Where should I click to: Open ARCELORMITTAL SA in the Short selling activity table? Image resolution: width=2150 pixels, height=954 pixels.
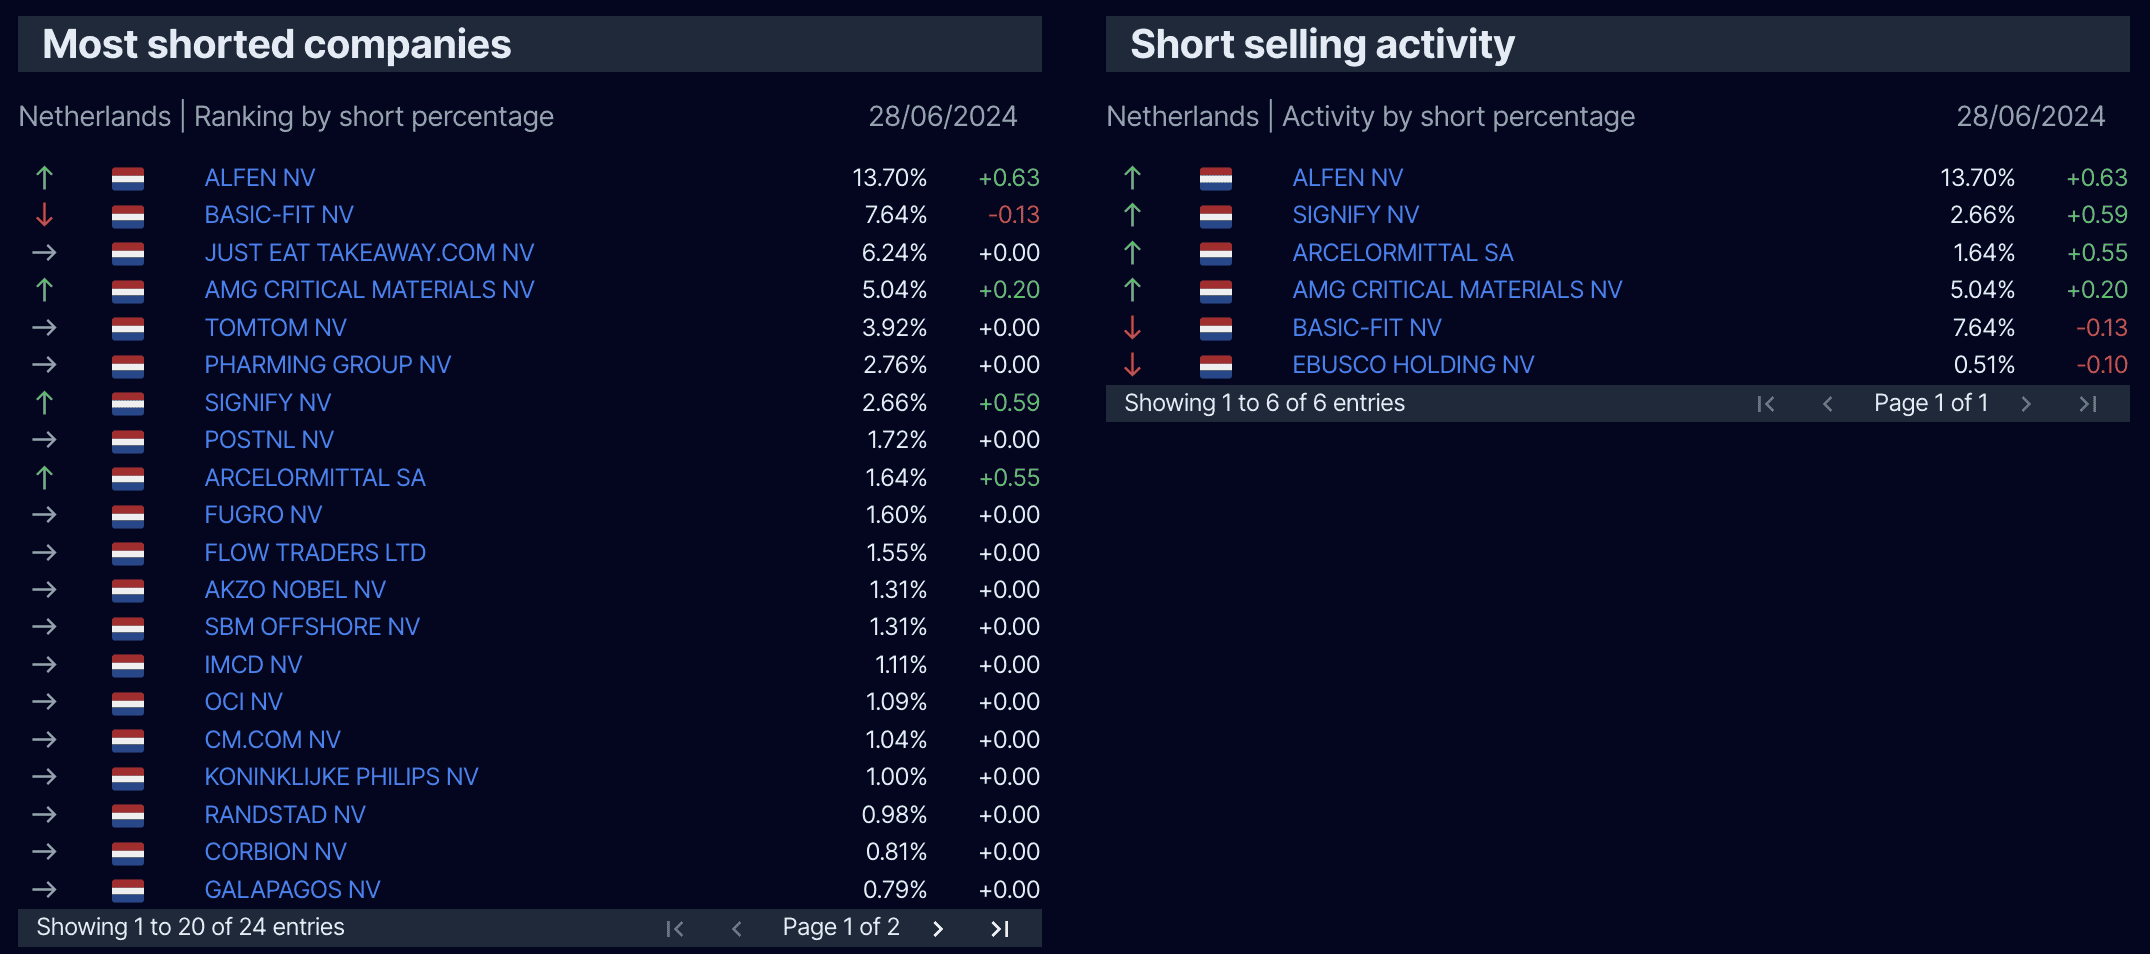[x=1403, y=253]
